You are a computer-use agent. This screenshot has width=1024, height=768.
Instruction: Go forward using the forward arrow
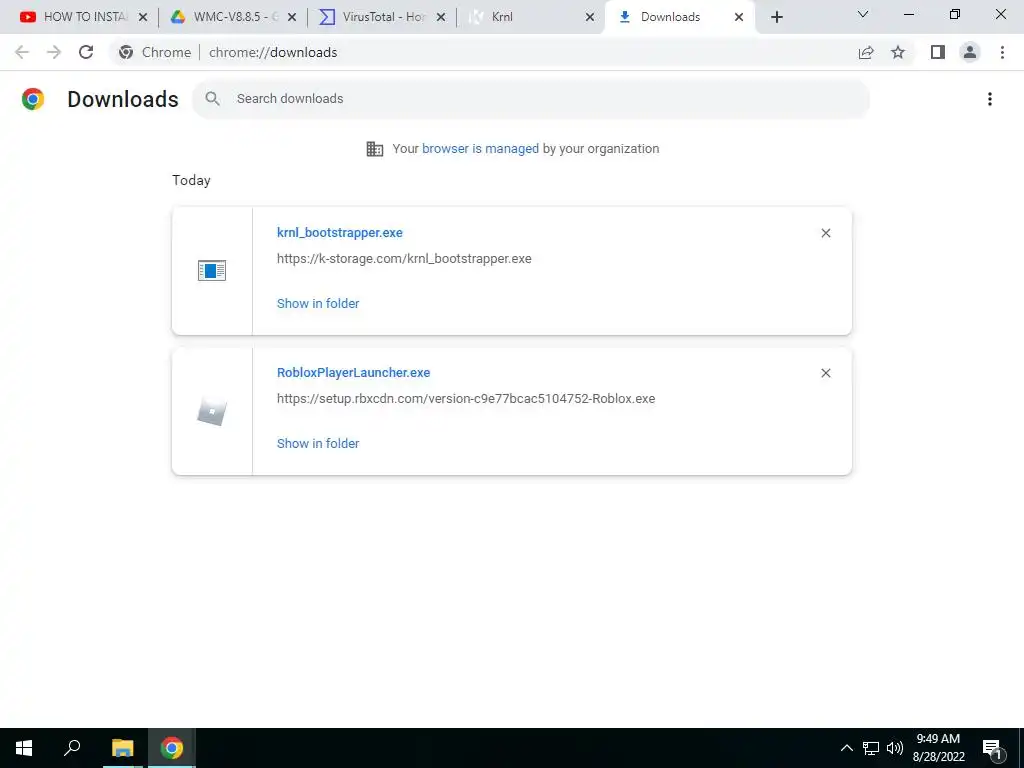(54, 52)
